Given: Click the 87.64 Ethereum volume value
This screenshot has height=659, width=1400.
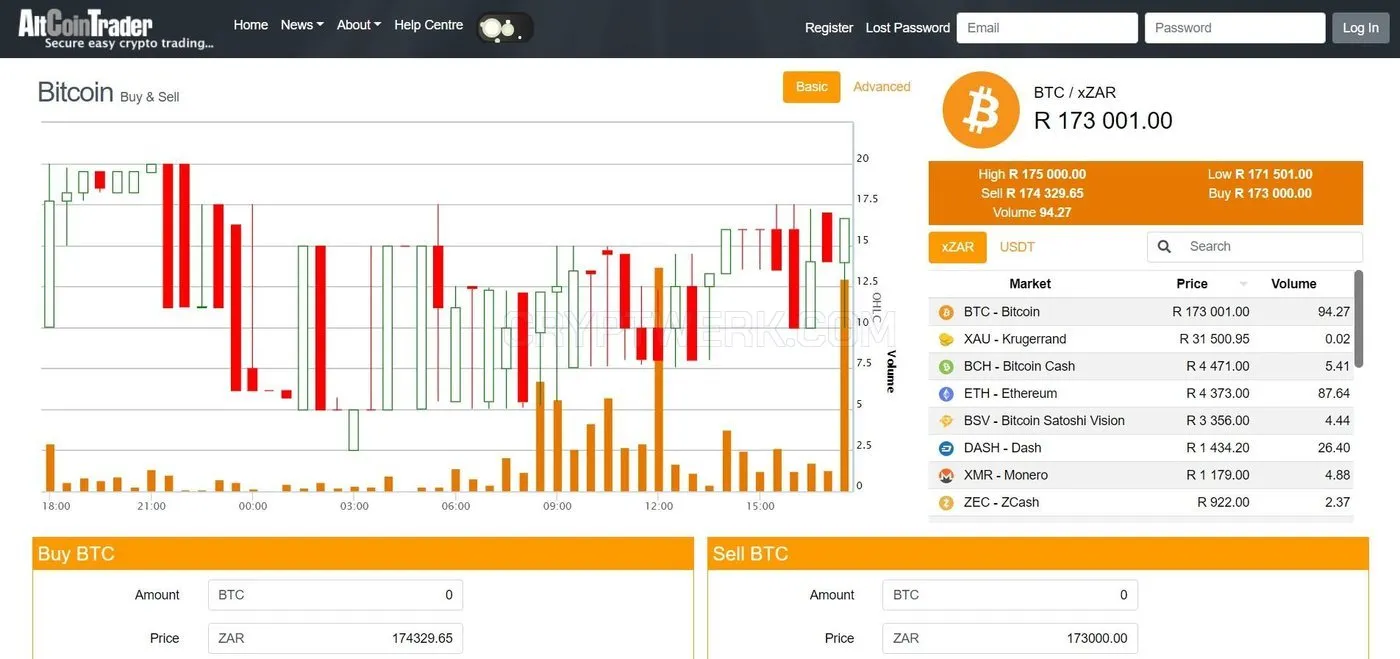Looking at the screenshot, I should point(1334,394).
